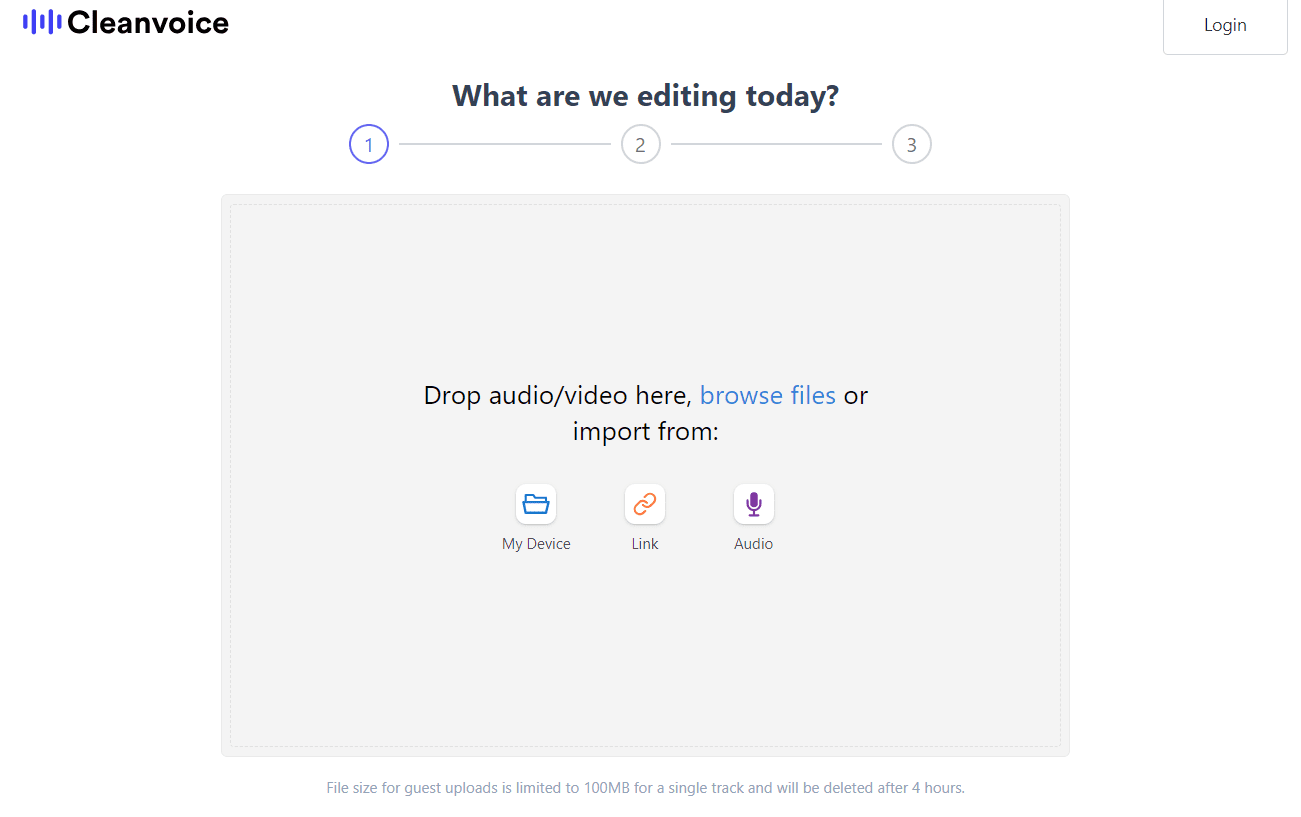
Task: Click the 'What are we editing today?' heading
Action: click(645, 96)
